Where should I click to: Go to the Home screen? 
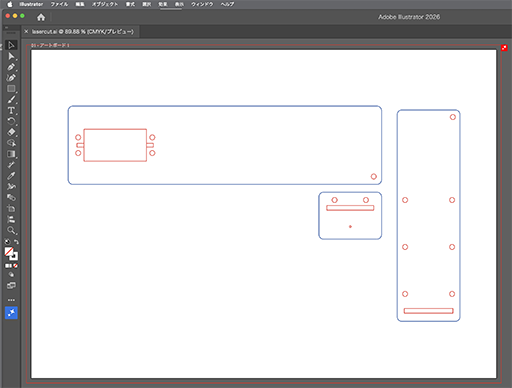41,17
